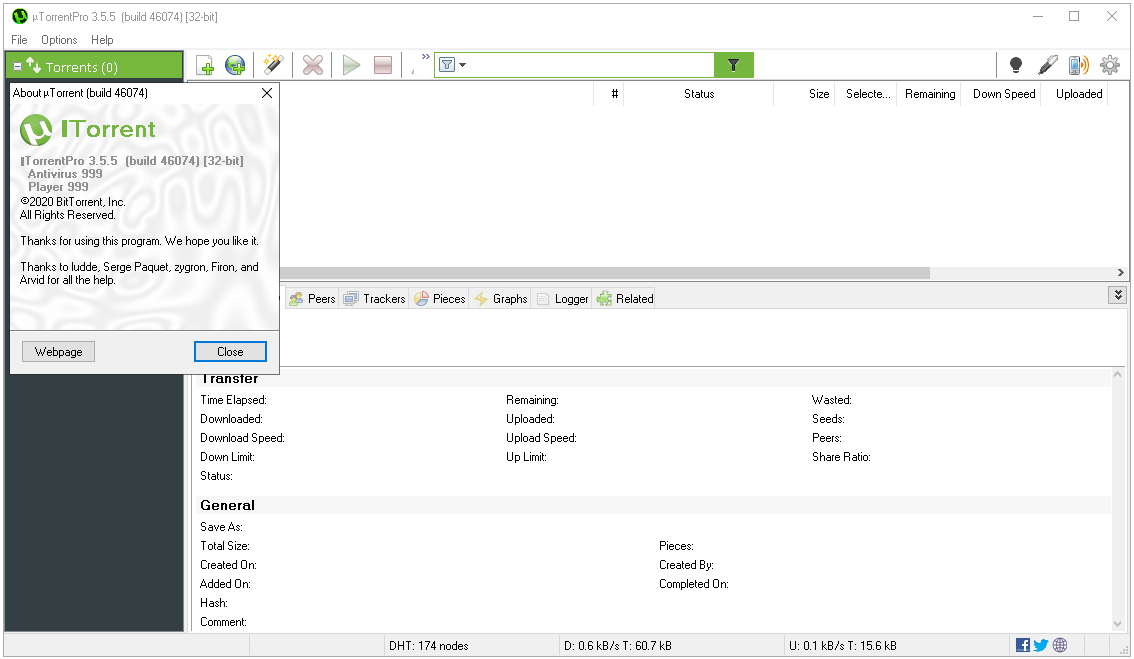Click the green filter funnel button
The image size is (1134, 659).
coord(733,65)
